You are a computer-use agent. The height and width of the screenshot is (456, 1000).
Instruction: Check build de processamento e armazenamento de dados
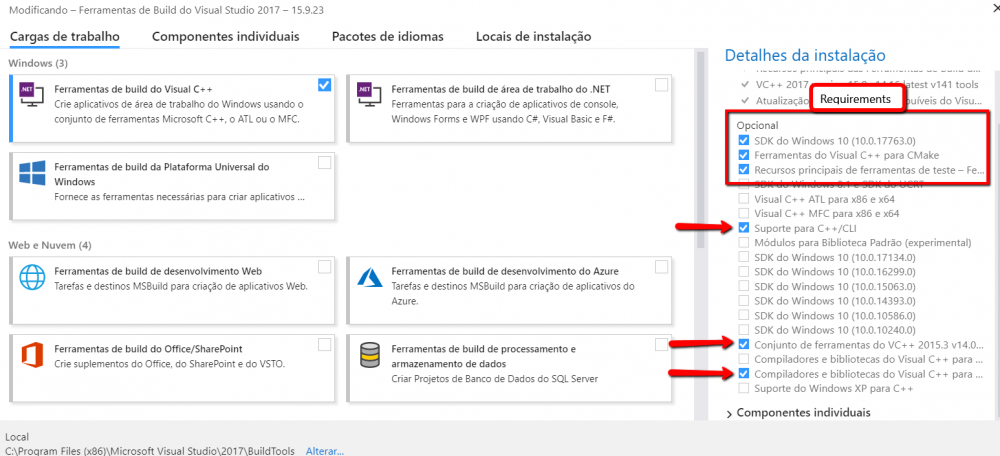pos(661,344)
